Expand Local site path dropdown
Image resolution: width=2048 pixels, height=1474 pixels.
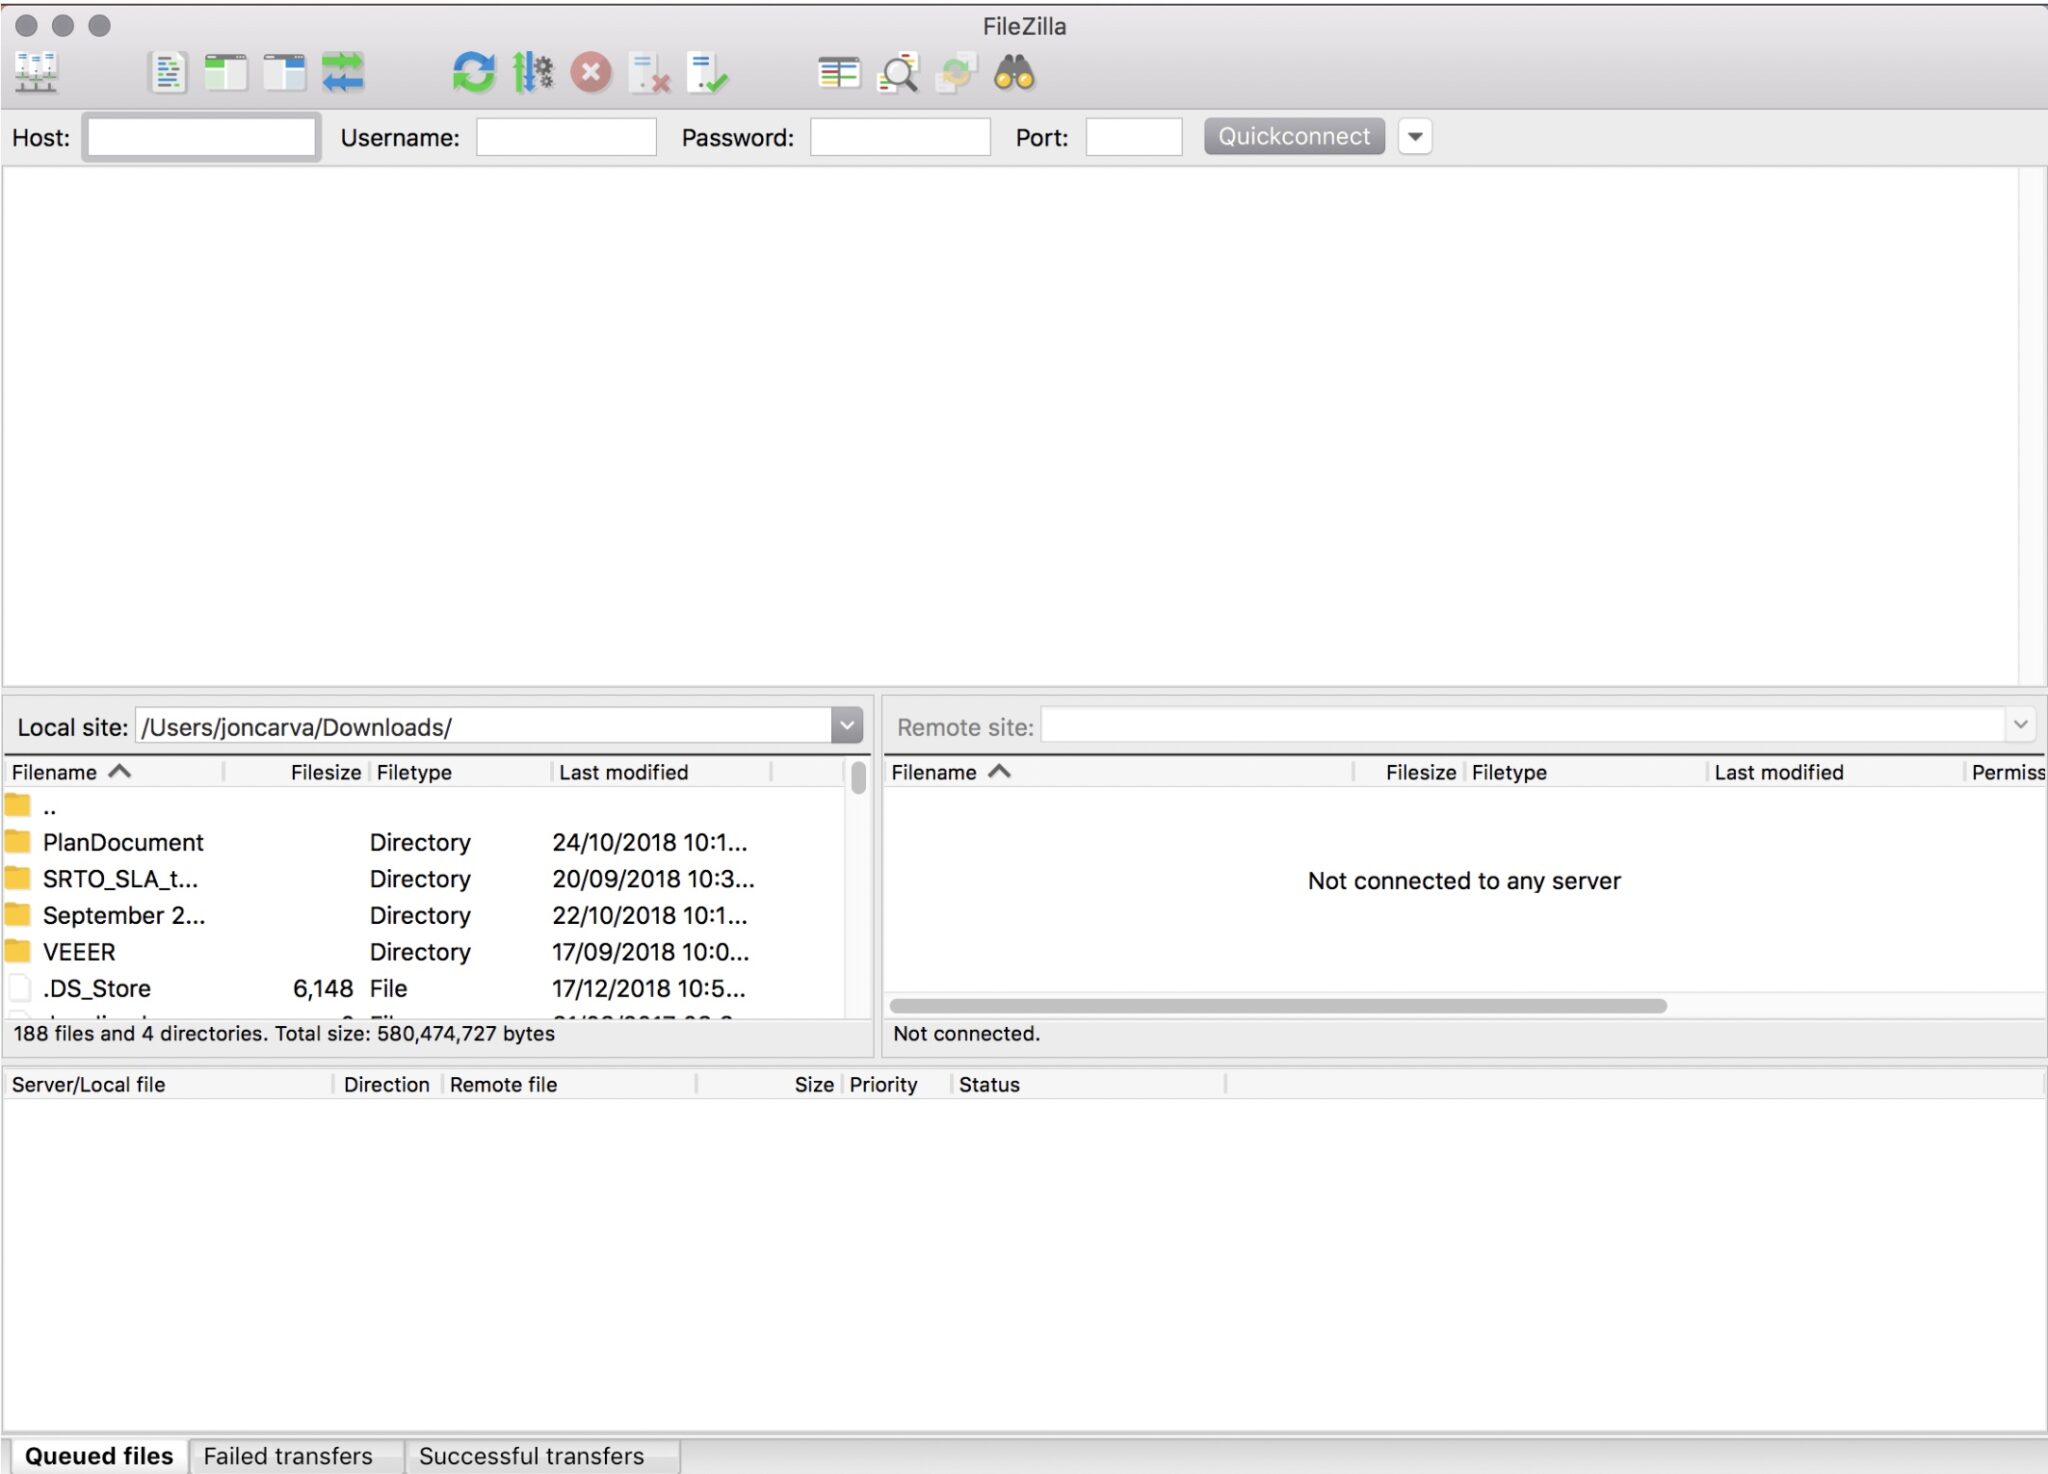(x=846, y=726)
